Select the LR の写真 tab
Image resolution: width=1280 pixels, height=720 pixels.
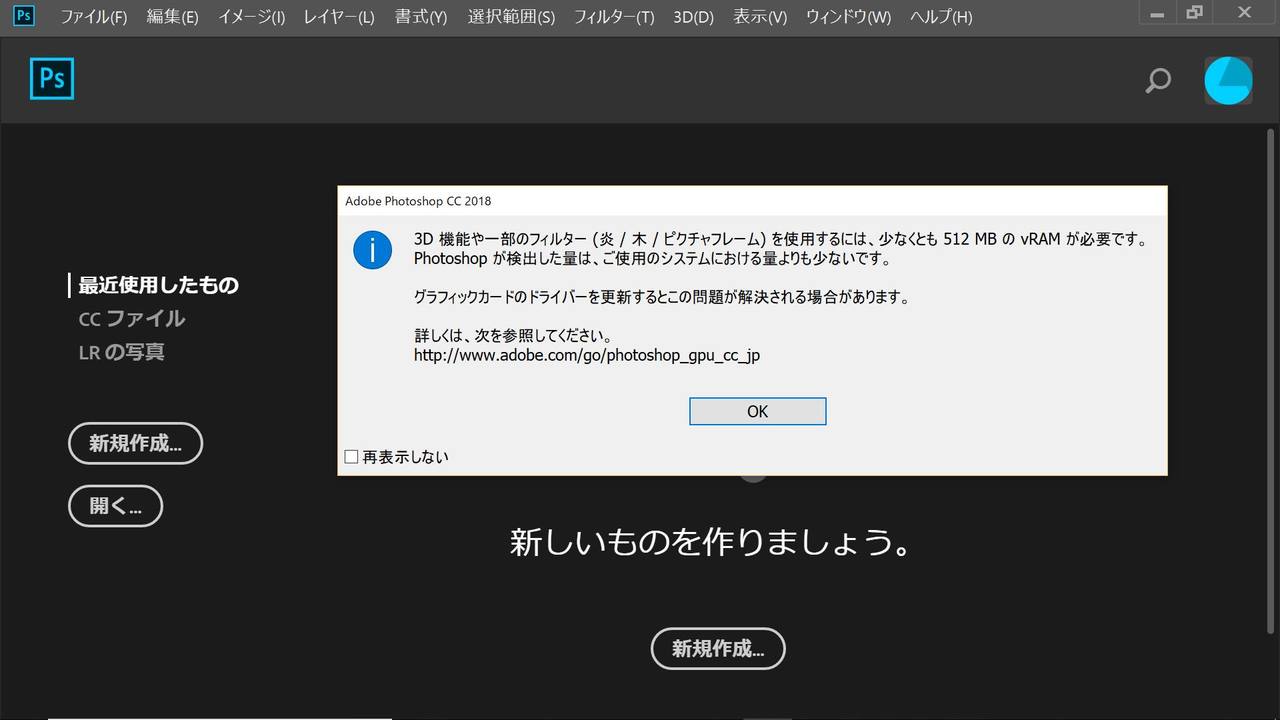[x=121, y=352]
